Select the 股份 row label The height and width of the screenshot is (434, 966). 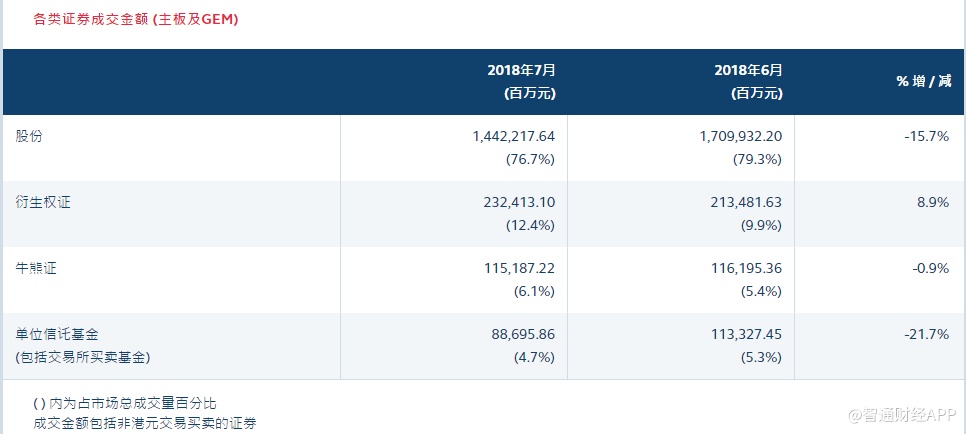pos(29,136)
